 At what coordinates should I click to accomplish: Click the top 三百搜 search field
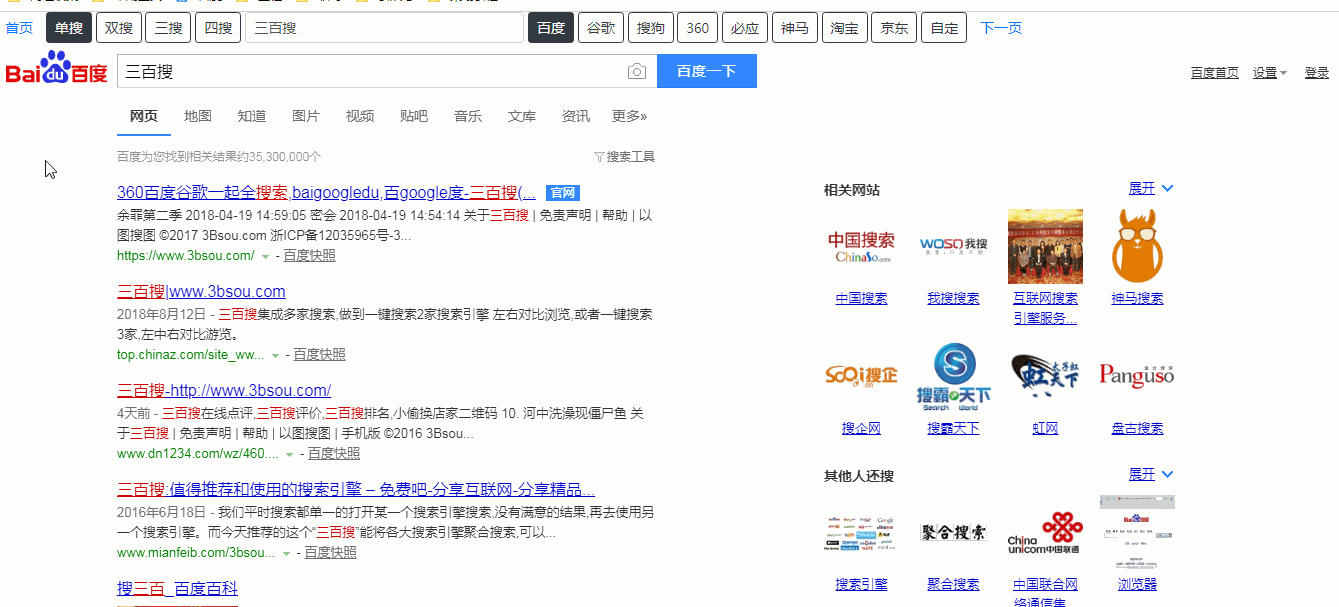coord(384,28)
